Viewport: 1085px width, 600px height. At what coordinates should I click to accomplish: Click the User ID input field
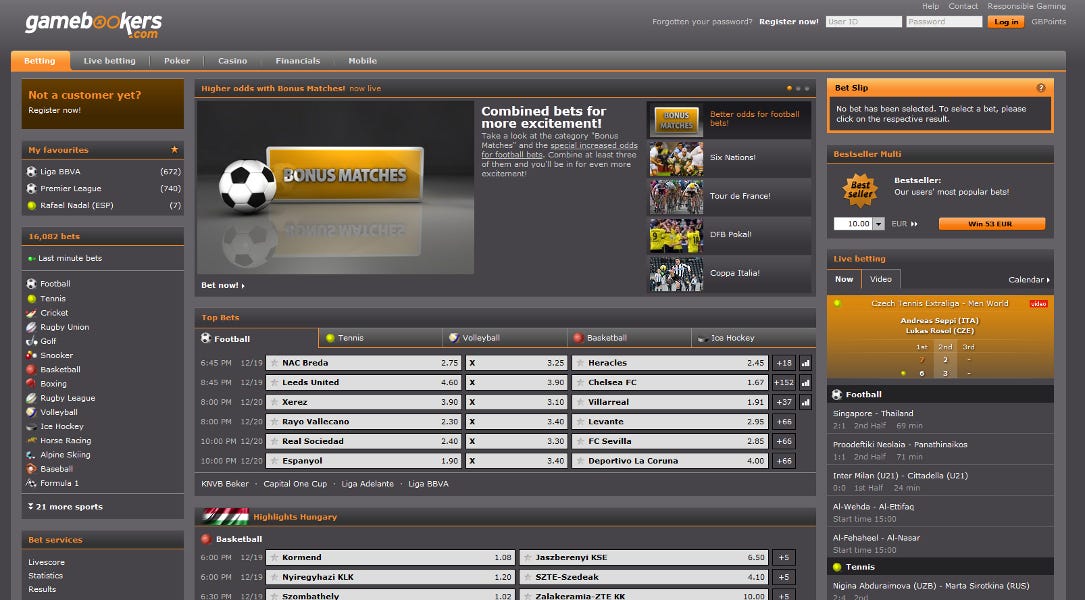864,21
